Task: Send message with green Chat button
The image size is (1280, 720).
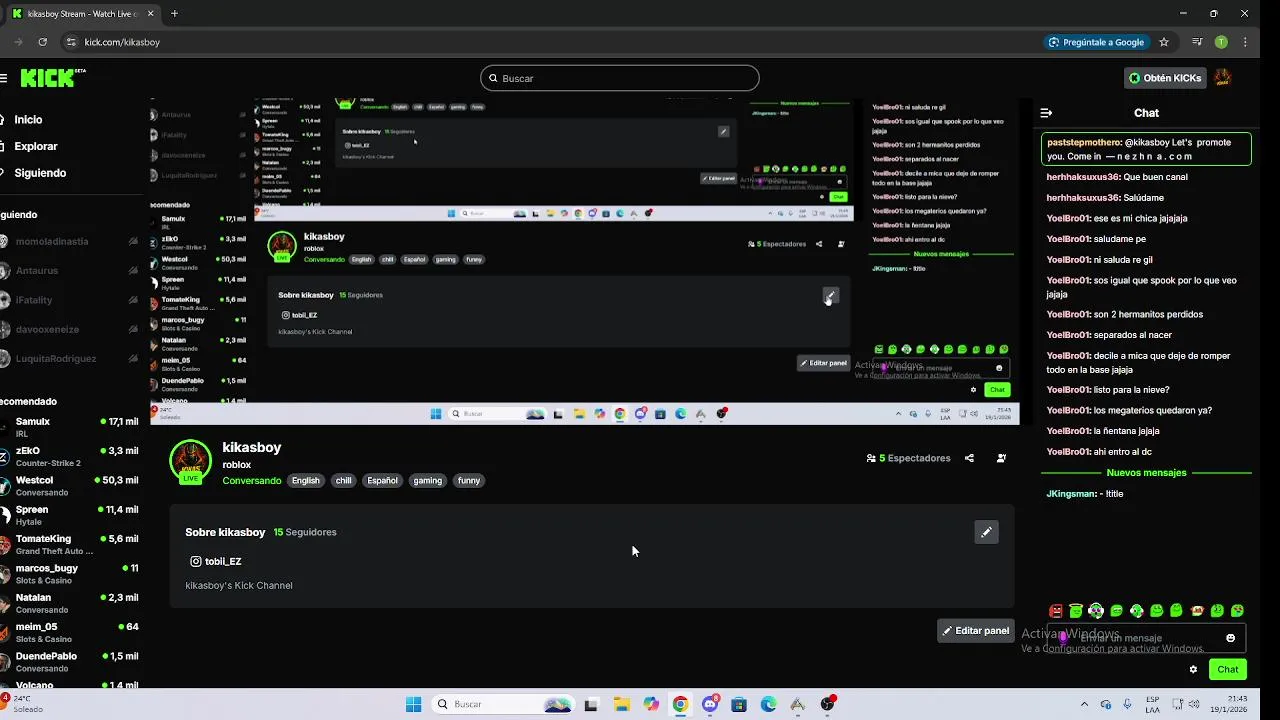Action: (1228, 670)
